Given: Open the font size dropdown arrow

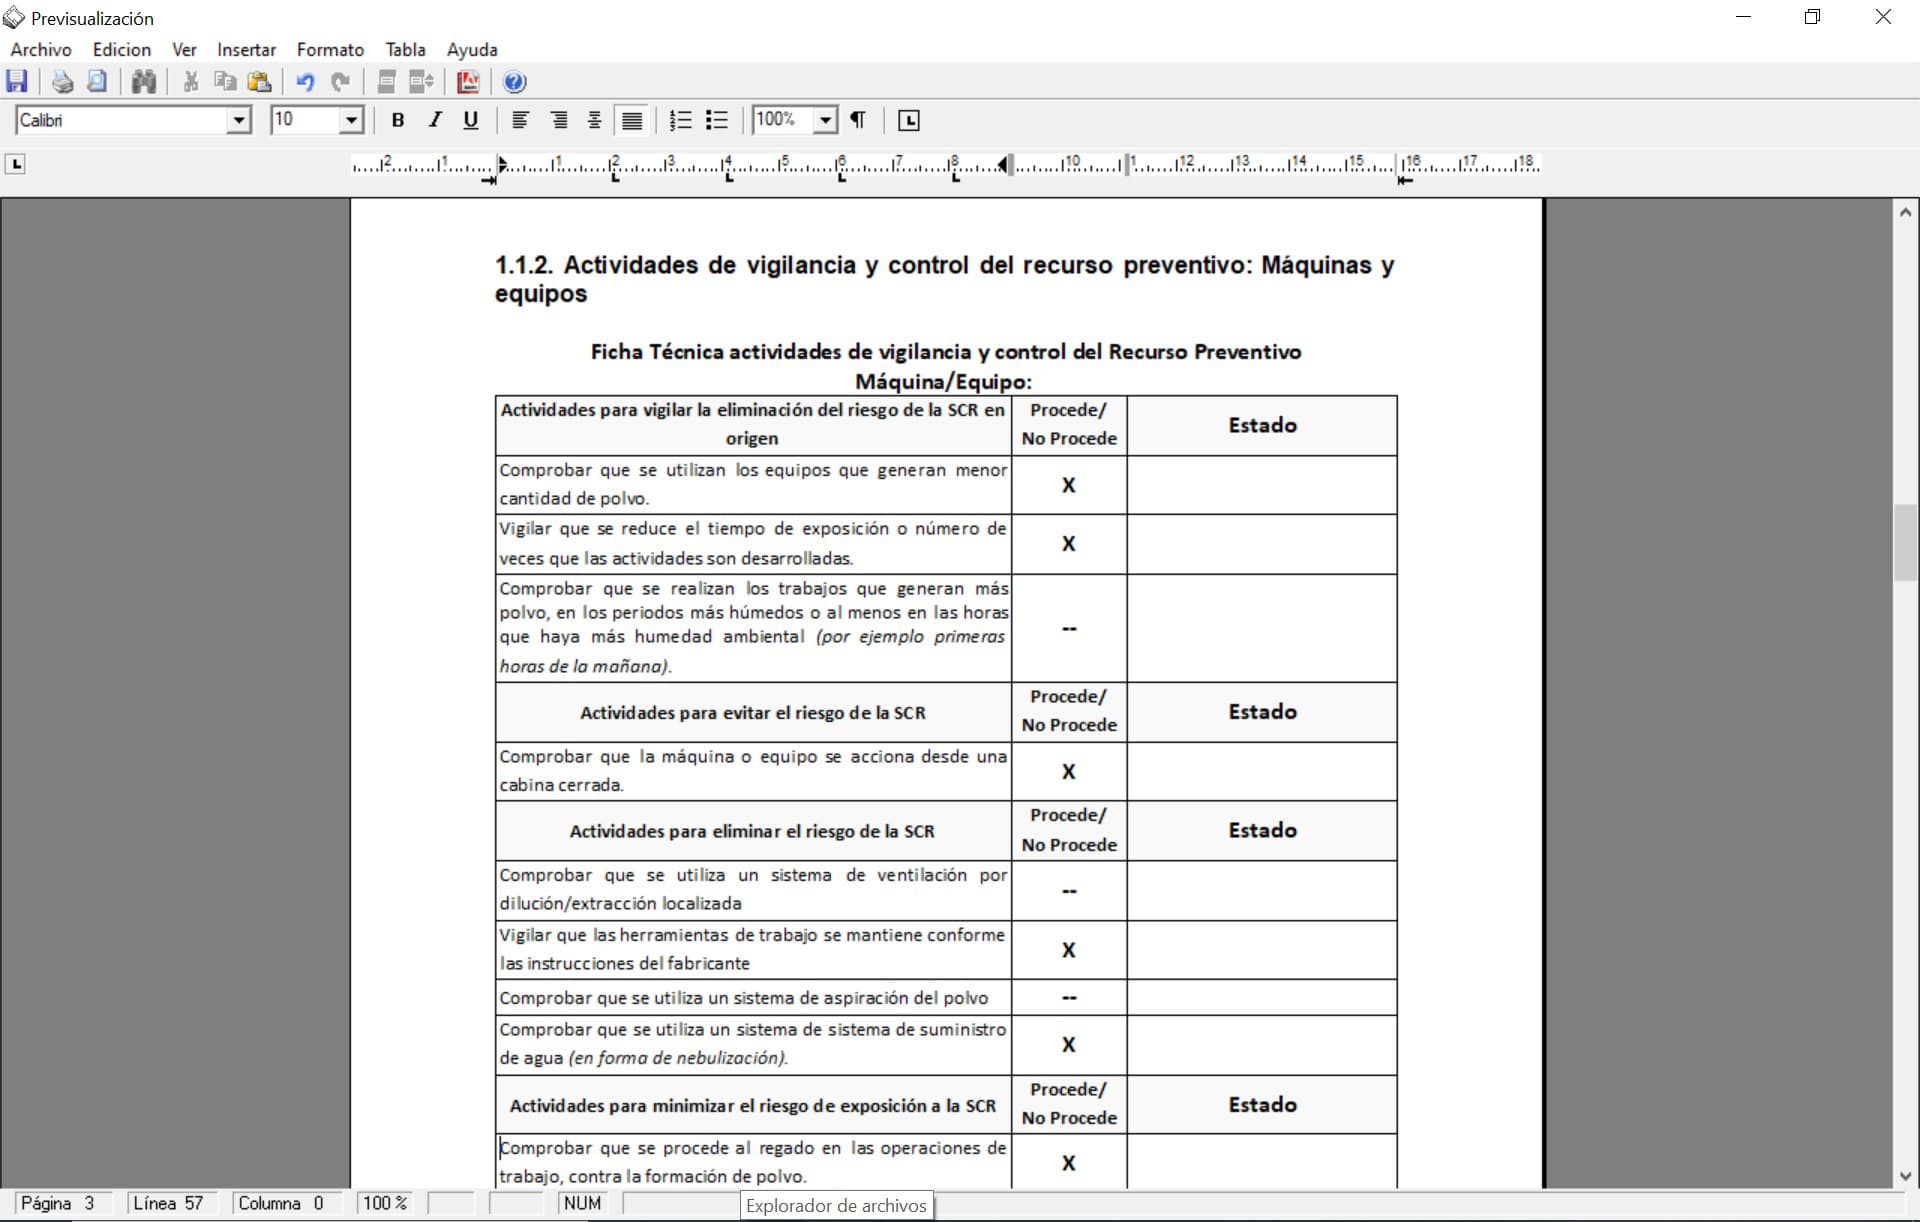Looking at the screenshot, I should [351, 121].
